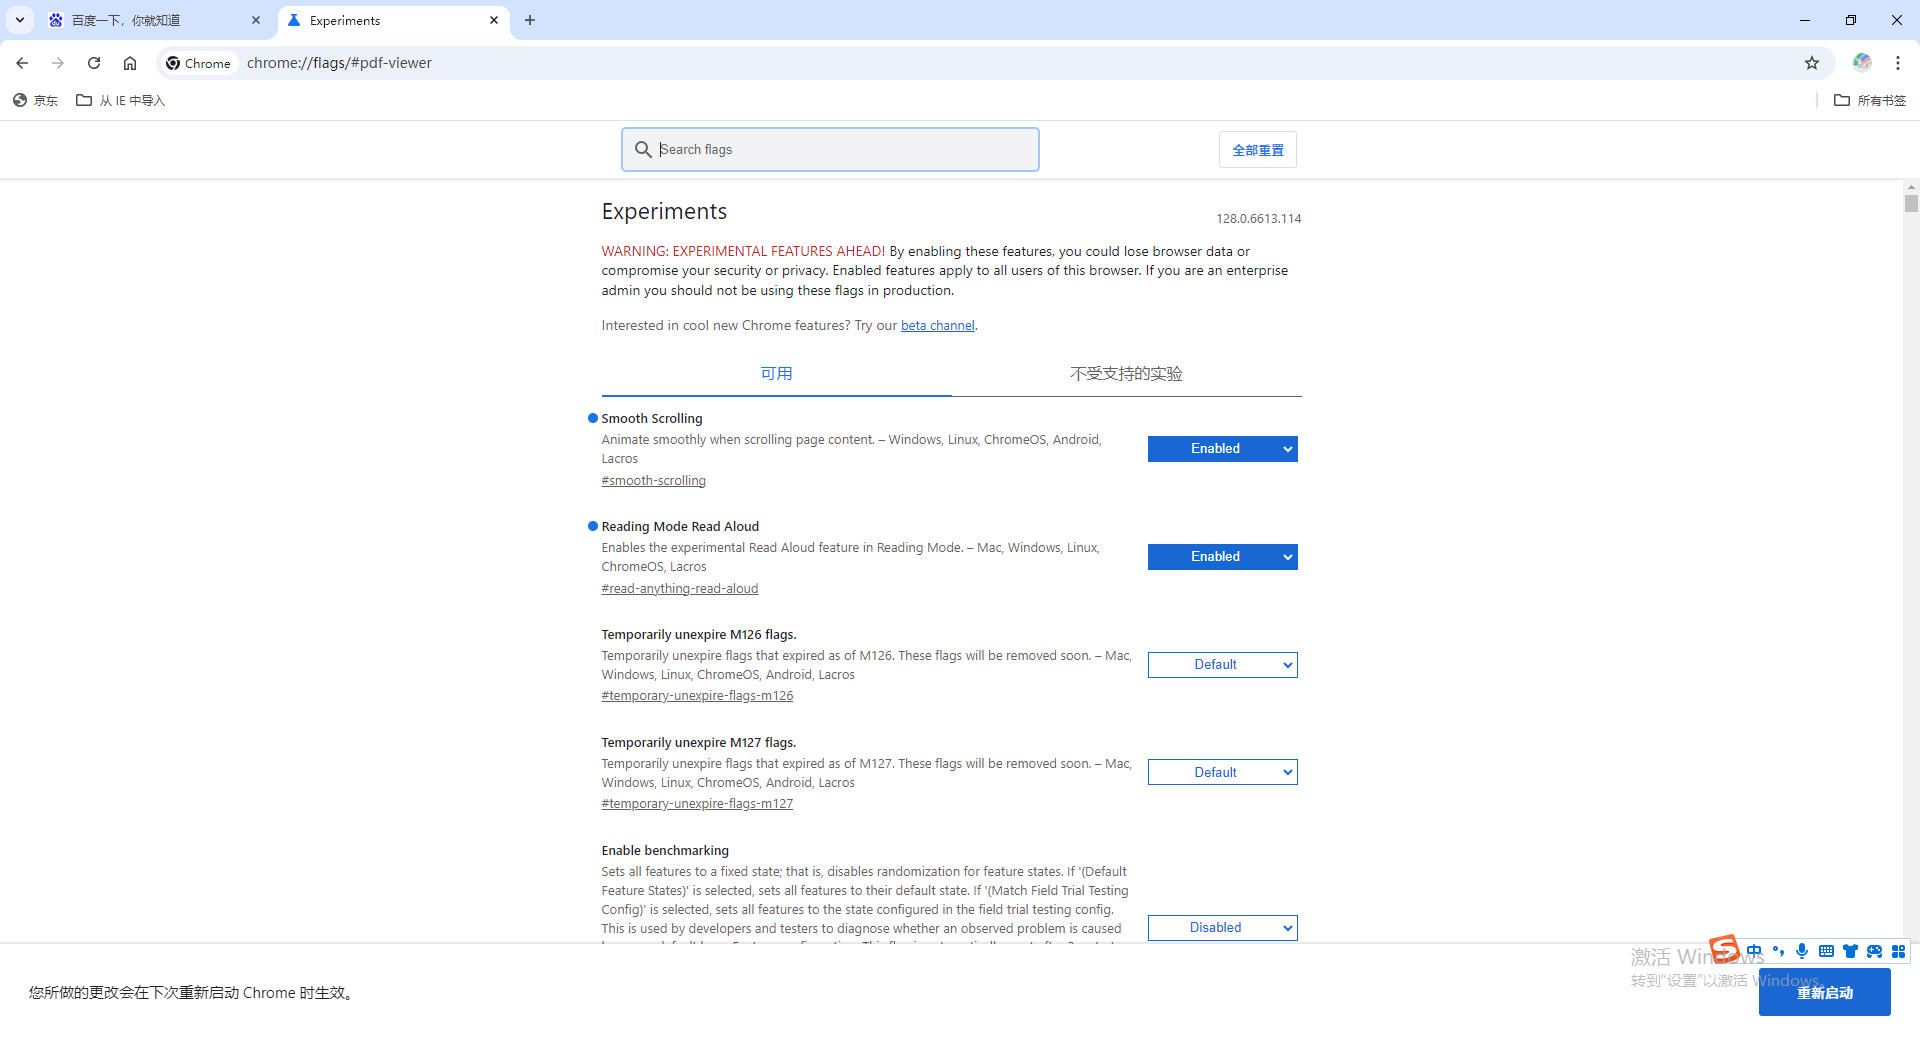This screenshot has height=1040, width=1920.
Task: Click the #temporary-unexpire-flags-m126 link
Action: pyautogui.click(x=697, y=696)
